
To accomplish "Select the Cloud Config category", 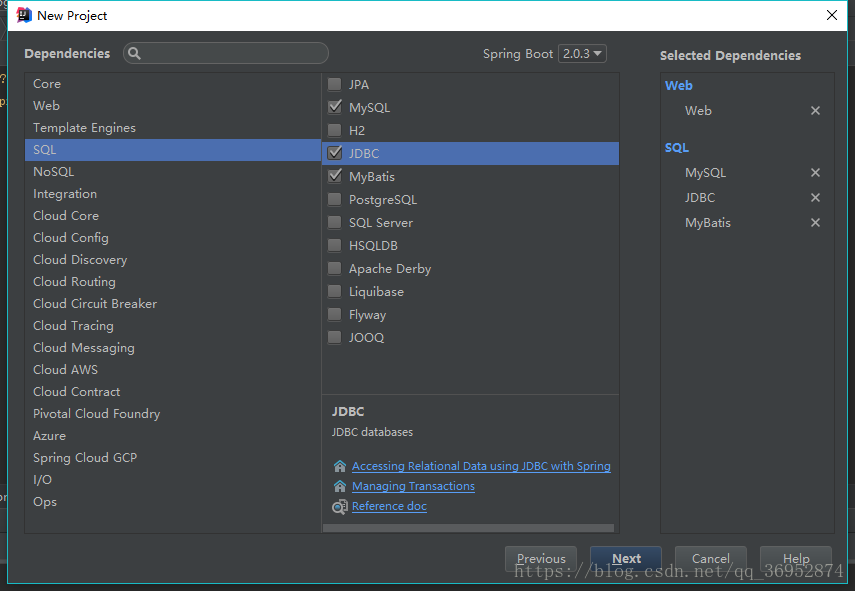I will 173,238.
